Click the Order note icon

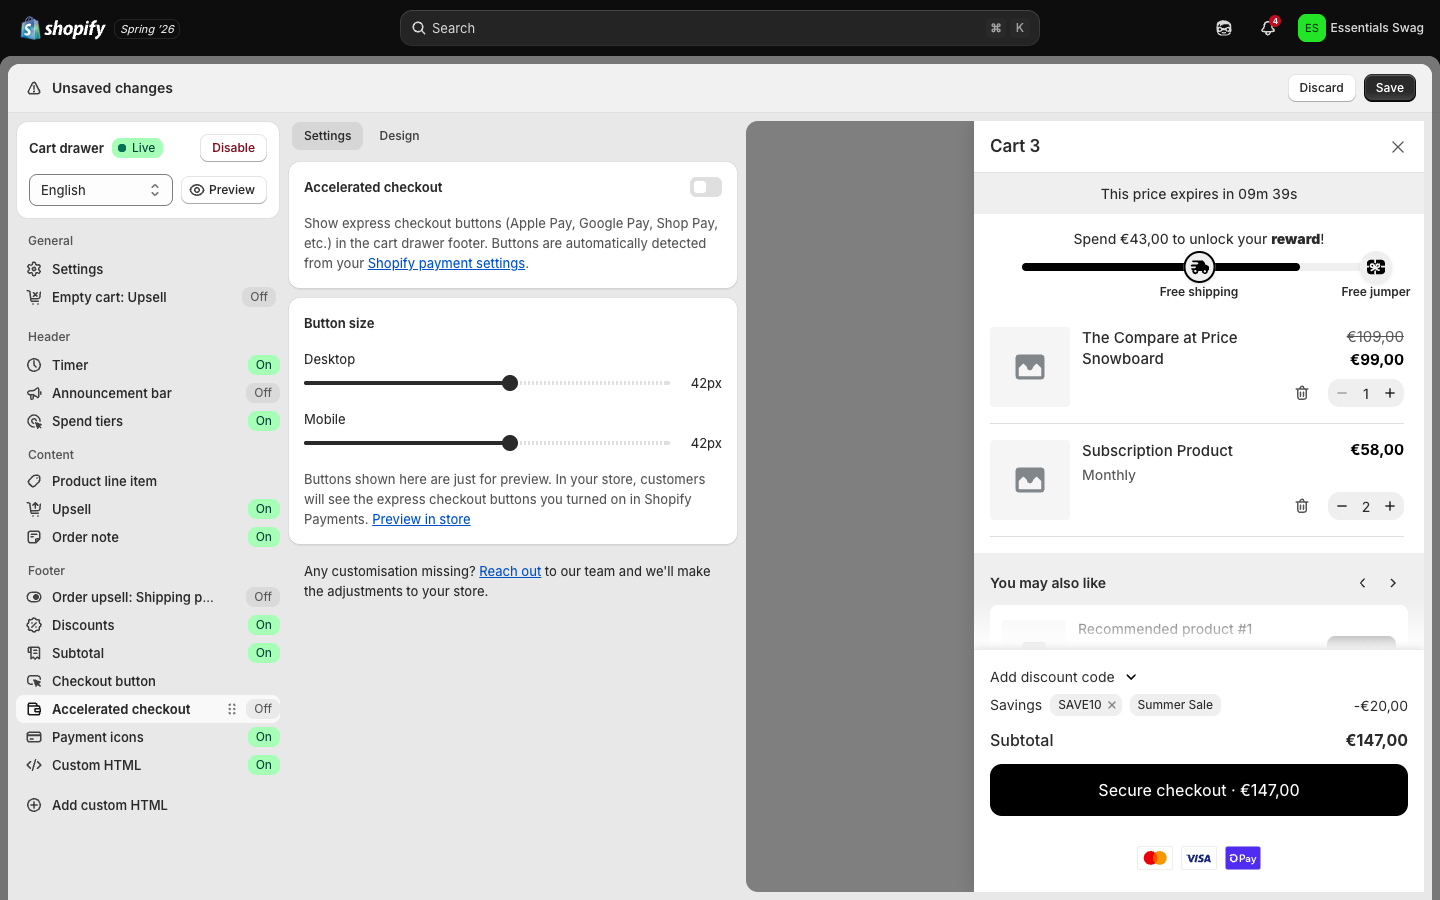pyautogui.click(x=34, y=537)
